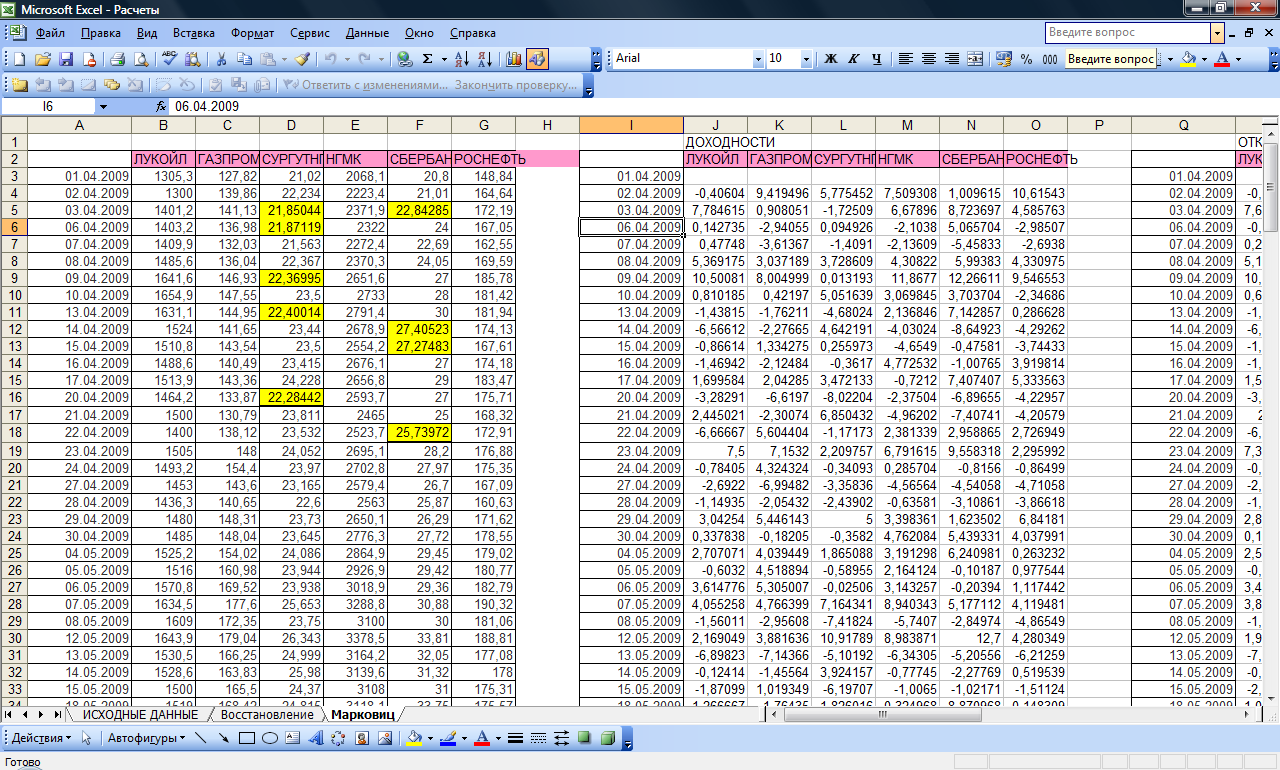Open the Файл menu

point(50,33)
